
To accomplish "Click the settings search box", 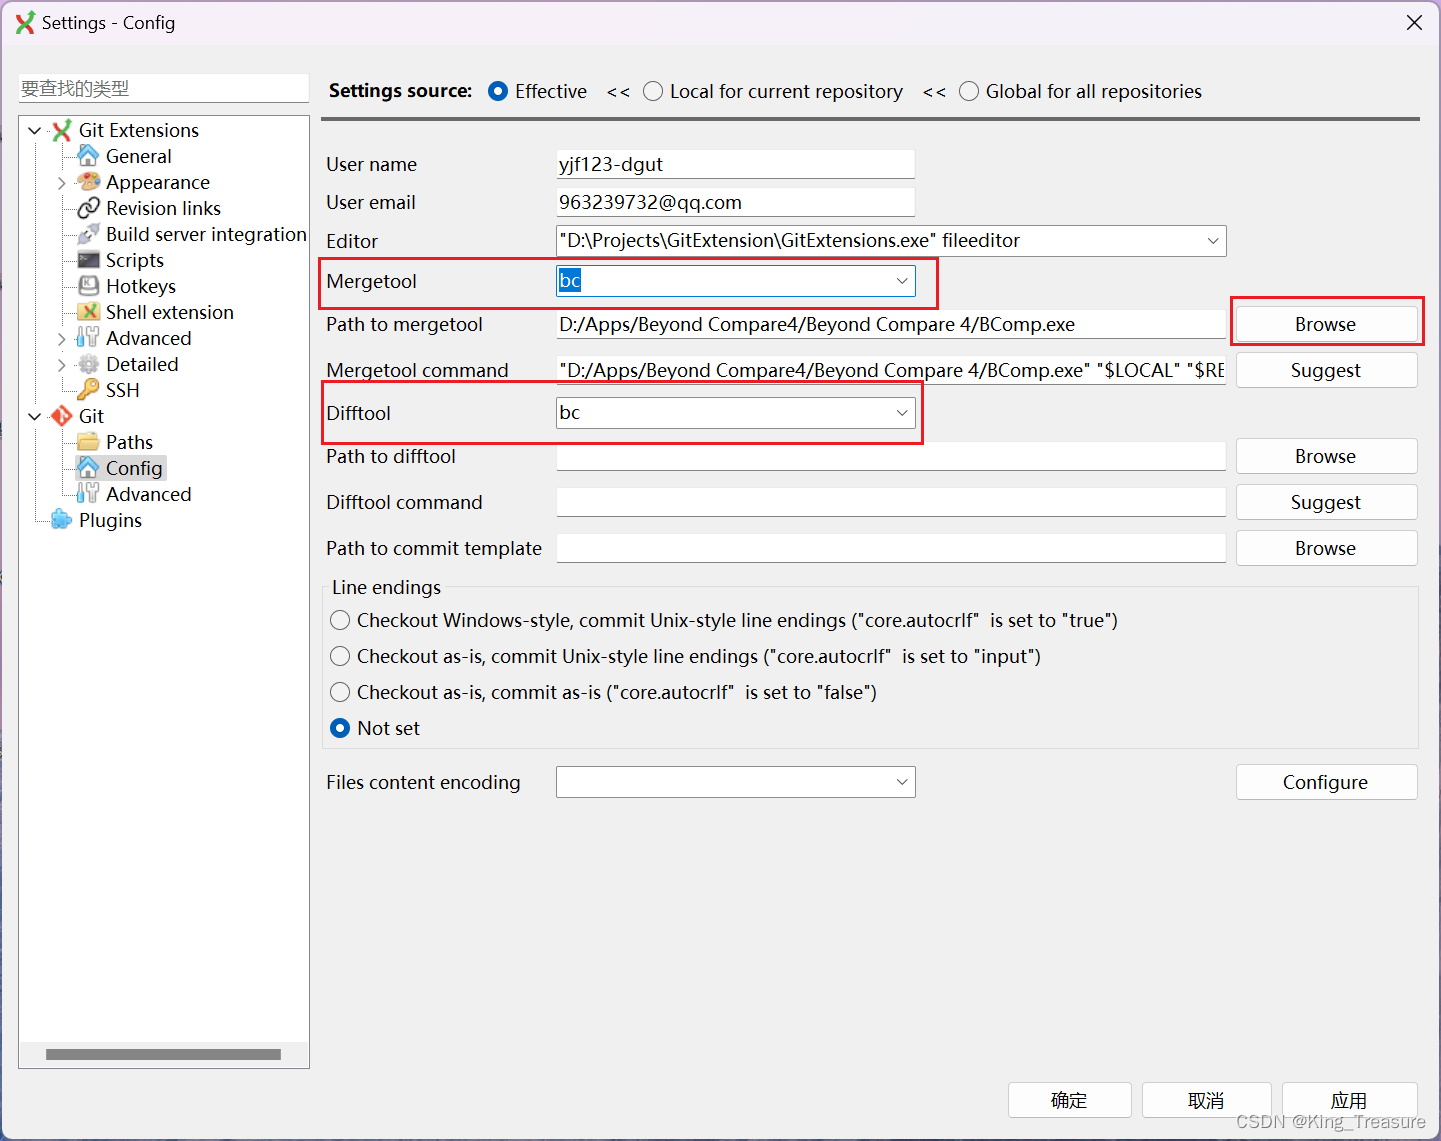I will click(164, 88).
